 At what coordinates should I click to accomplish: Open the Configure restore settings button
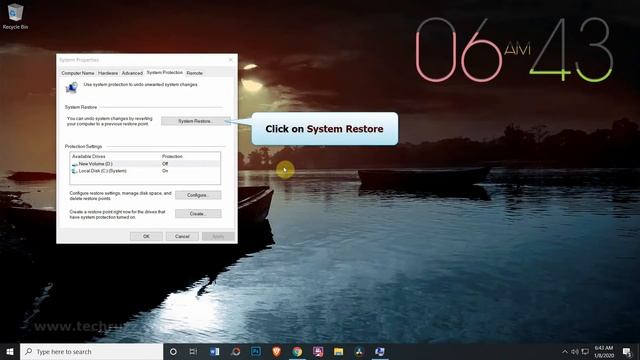tap(198, 195)
